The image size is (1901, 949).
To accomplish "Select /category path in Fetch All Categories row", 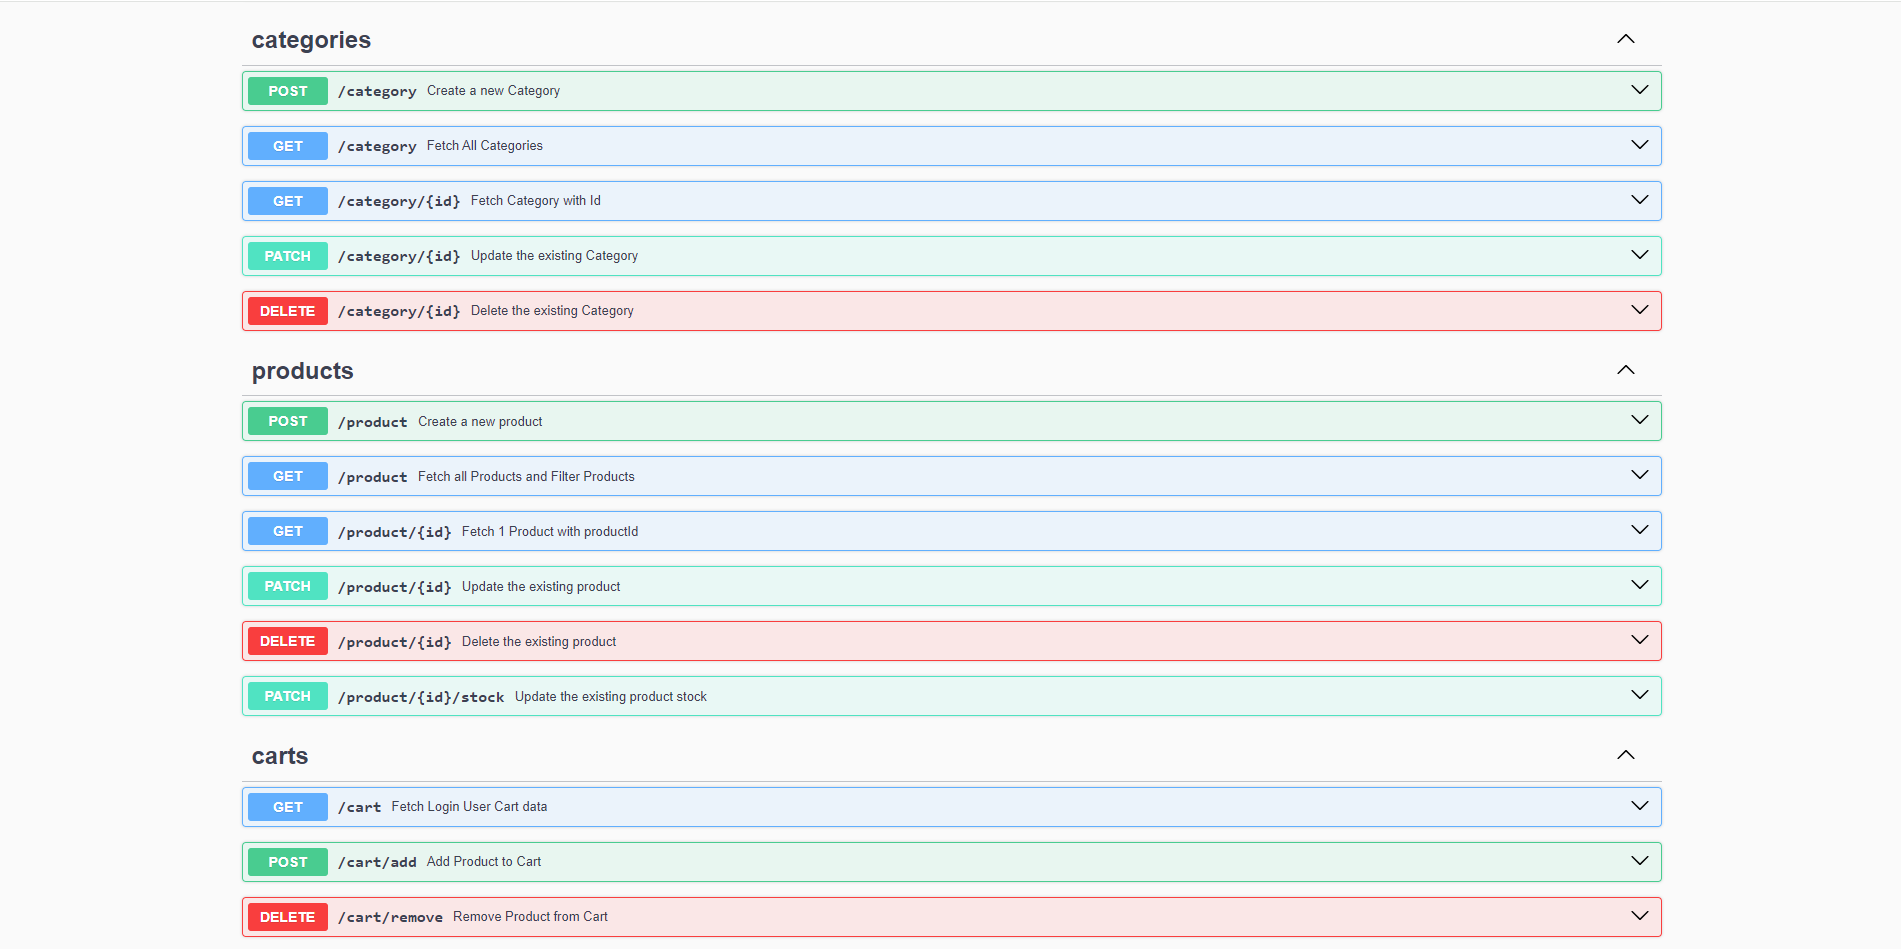I will (377, 146).
